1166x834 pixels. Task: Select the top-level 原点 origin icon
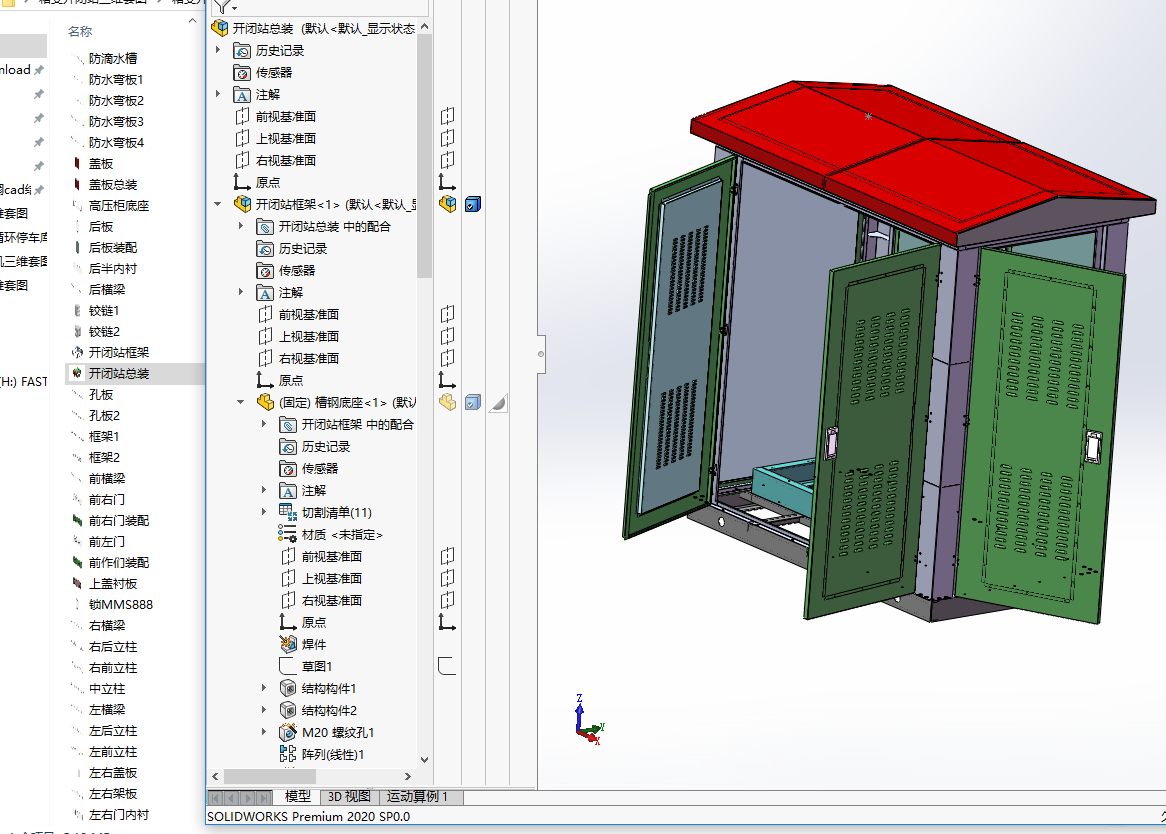pyautogui.click(x=242, y=182)
